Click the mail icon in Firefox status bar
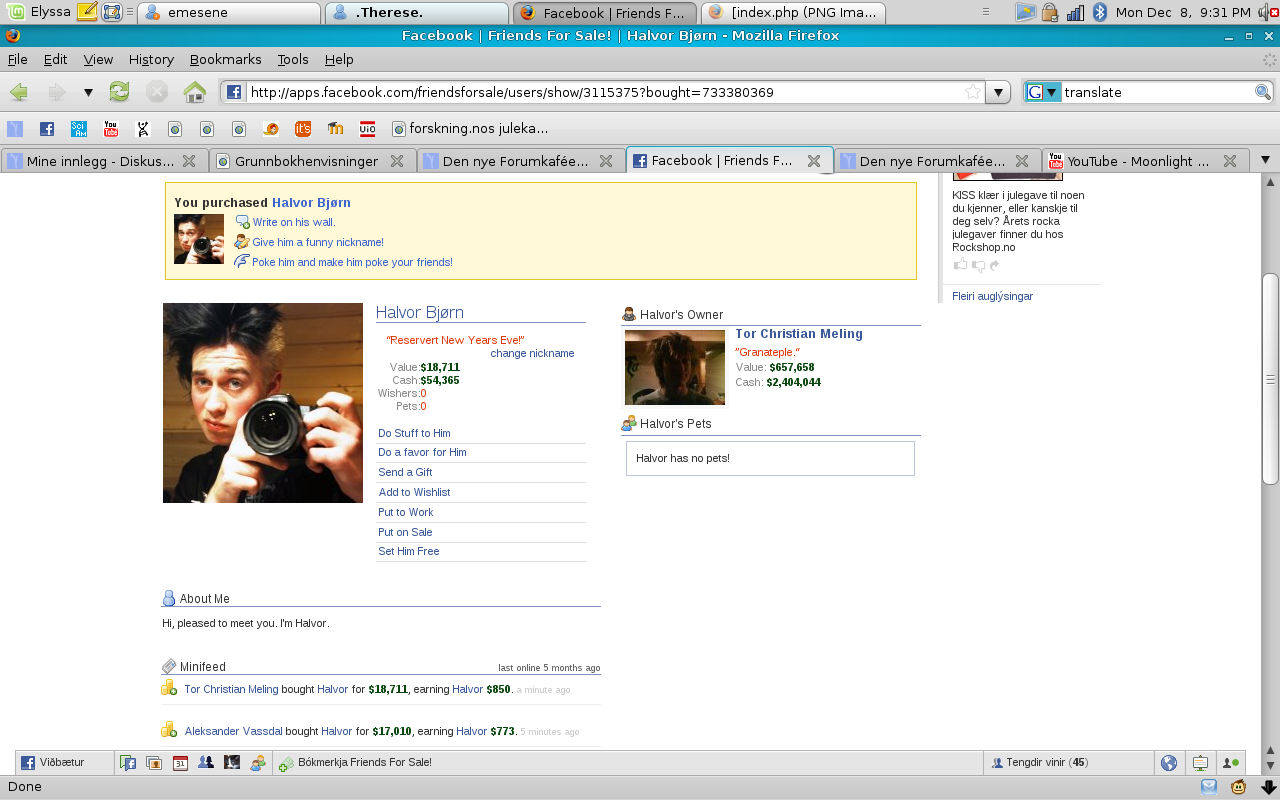1280x800 pixels. [1209, 786]
